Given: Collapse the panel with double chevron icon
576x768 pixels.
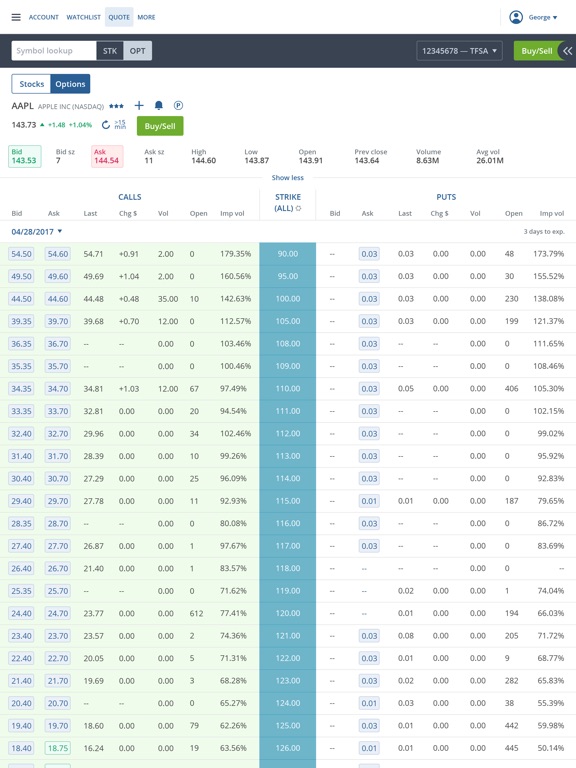Looking at the screenshot, I should (568, 51).
